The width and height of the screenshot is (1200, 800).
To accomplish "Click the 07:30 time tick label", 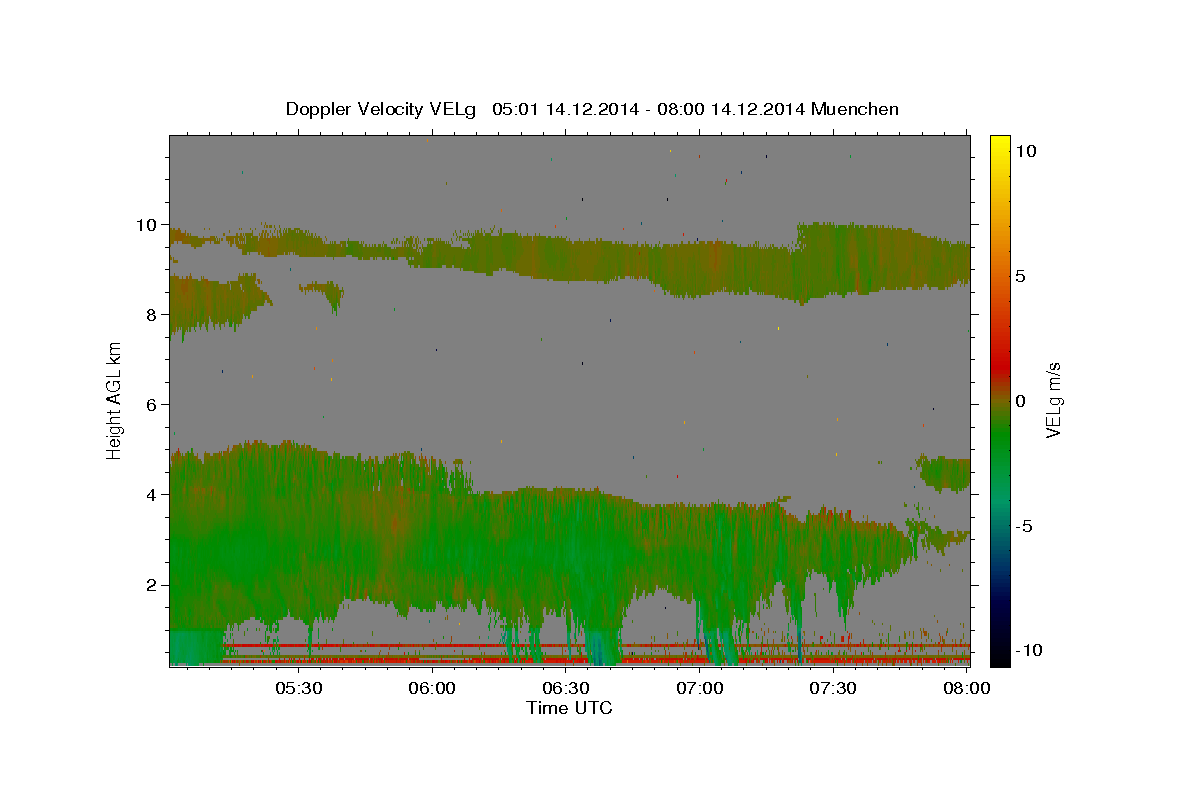I will click(x=833, y=689).
